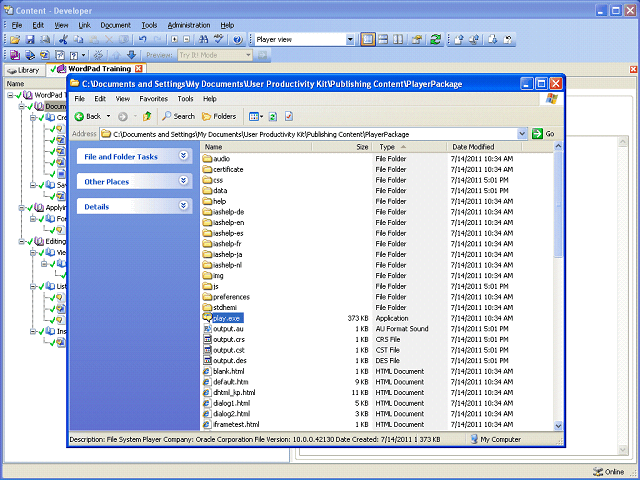Toggle the vertical split layout button
Image resolution: width=640 pixels, height=480 pixels.
(x=398, y=40)
